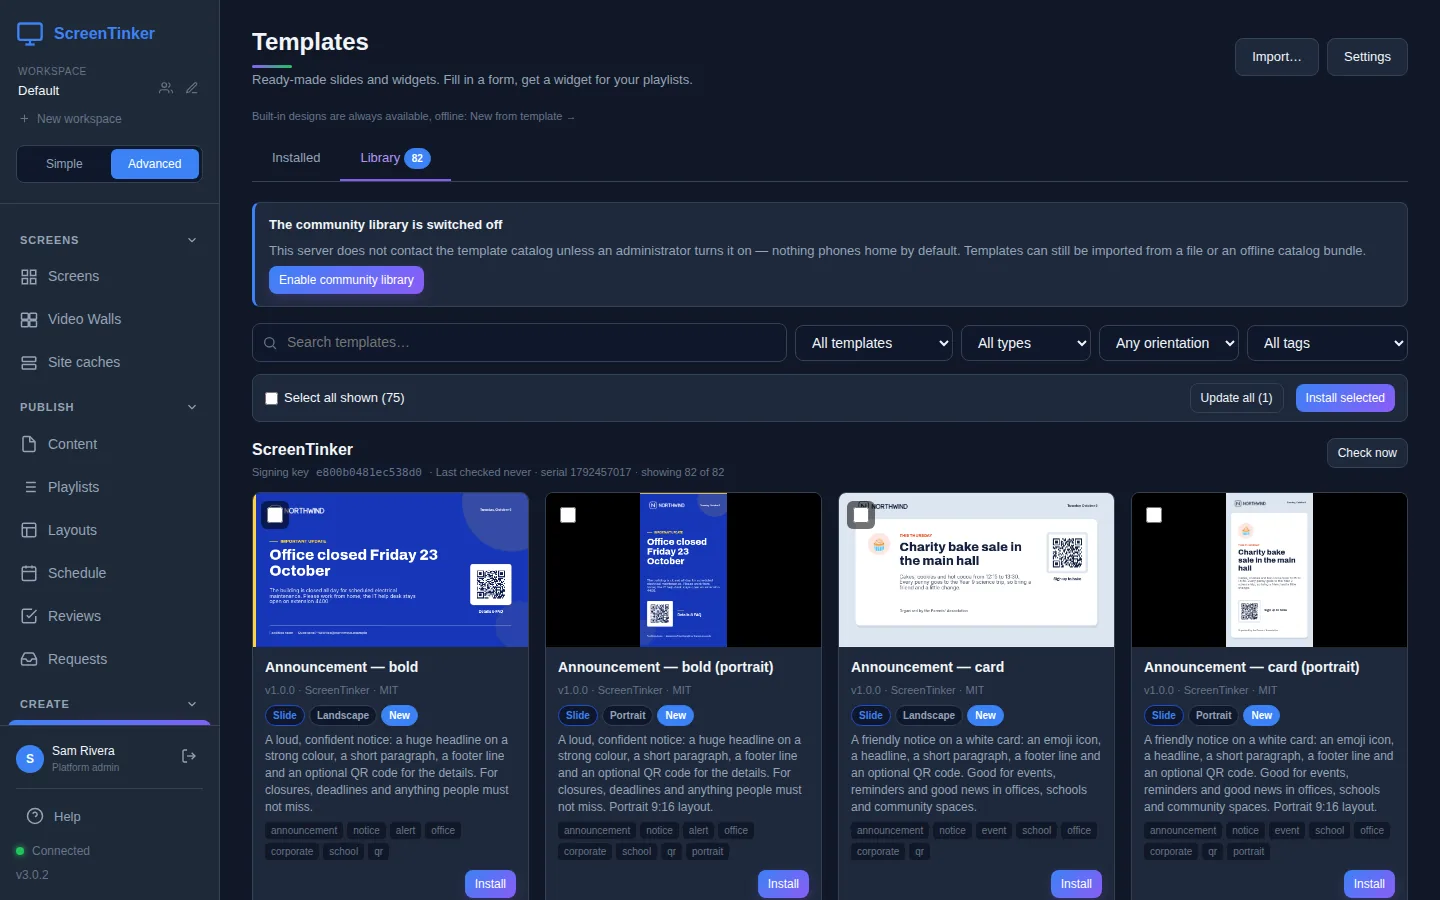Click the green Connected status dot
The image size is (1440, 900).
[x=20, y=851]
